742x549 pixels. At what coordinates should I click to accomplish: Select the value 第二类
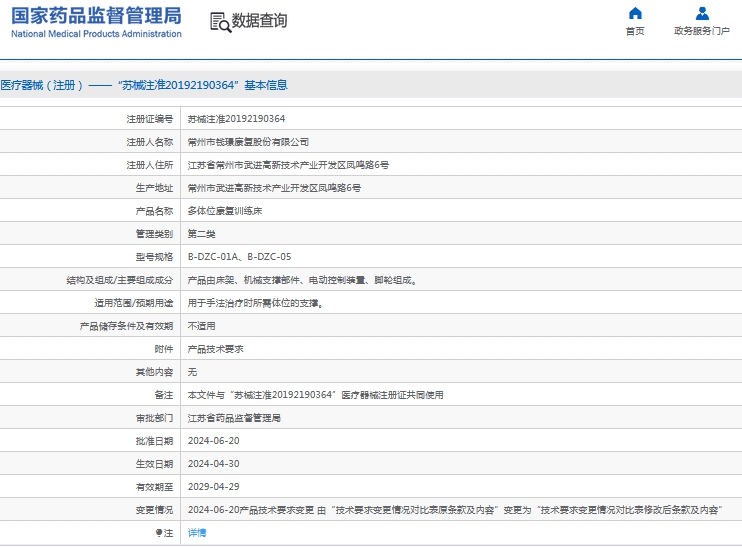tap(202, 234)
